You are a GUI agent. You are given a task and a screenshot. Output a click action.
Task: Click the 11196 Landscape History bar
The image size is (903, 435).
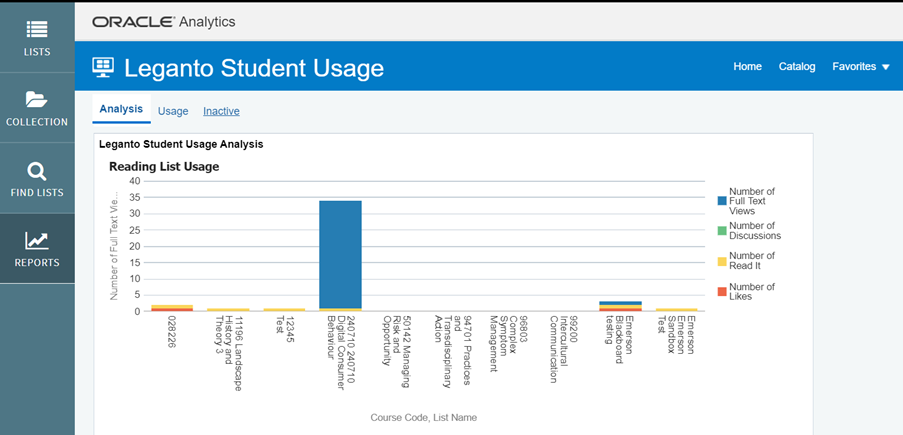(228, 309)
